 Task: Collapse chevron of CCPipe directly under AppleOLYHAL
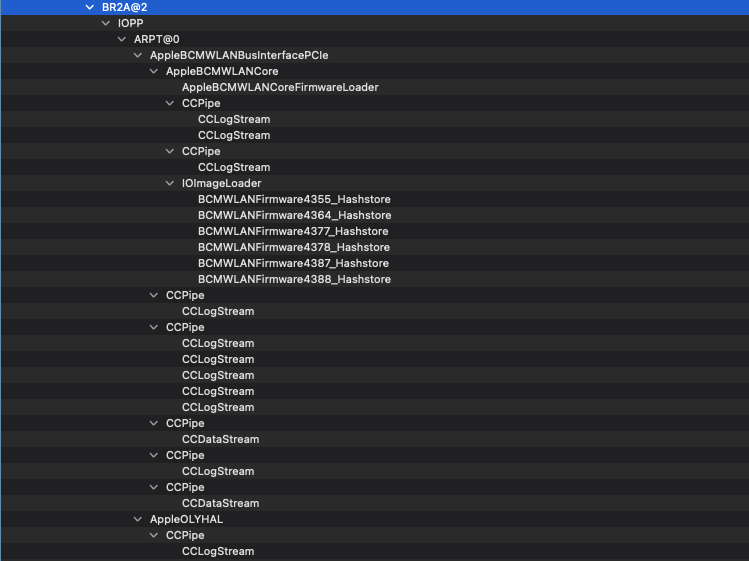[154, 535]
